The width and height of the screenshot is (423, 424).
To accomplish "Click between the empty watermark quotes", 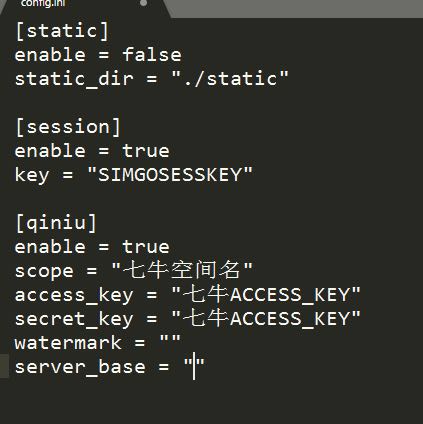I will (170, 343).
